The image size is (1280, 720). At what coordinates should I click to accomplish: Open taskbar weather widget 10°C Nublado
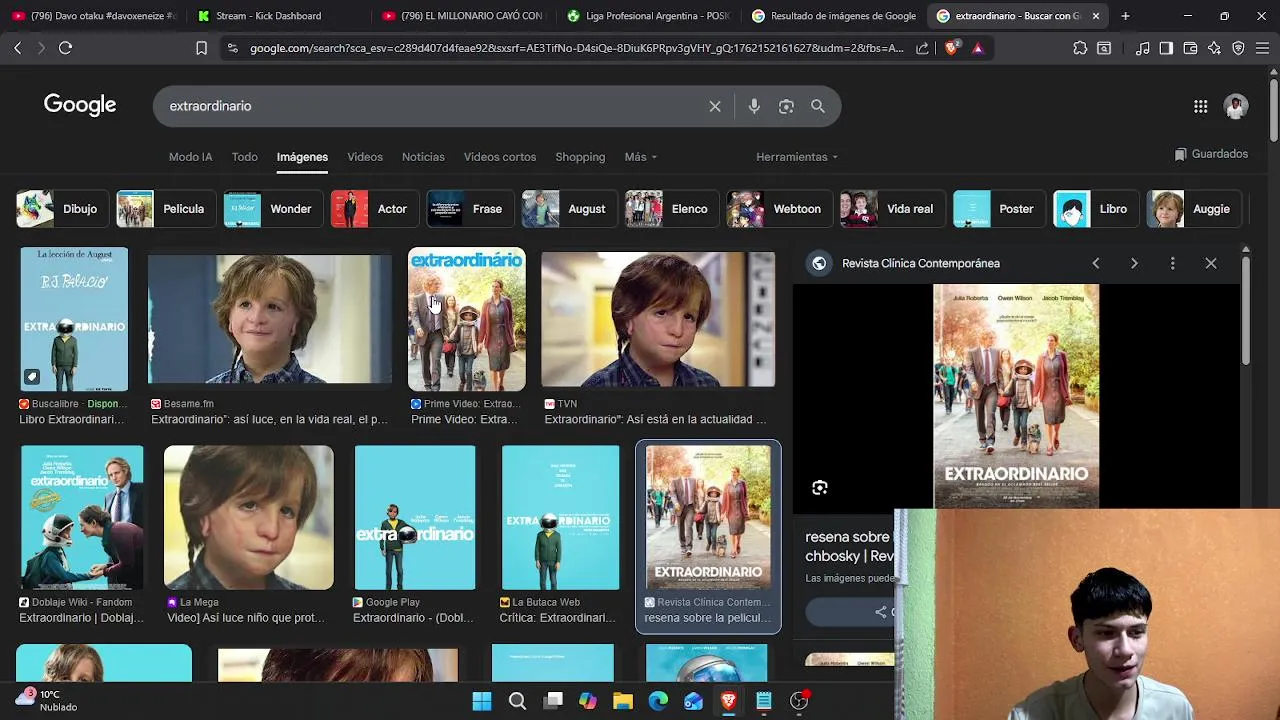pyautogui.click(x=46, y=700)
